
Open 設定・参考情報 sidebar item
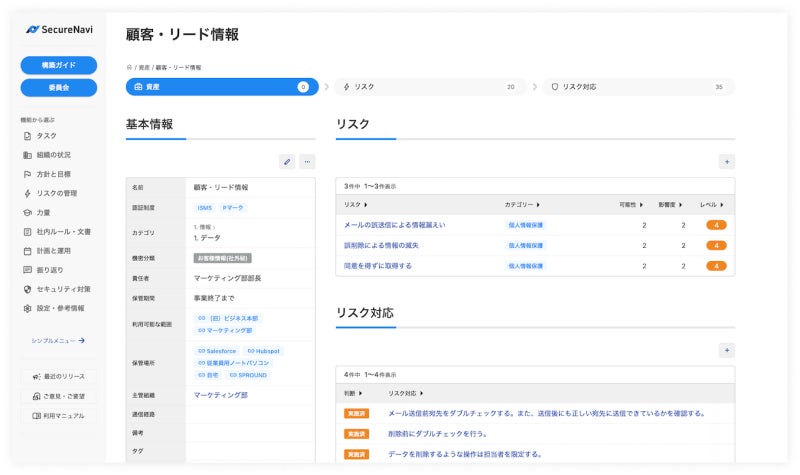coord(54,308)
